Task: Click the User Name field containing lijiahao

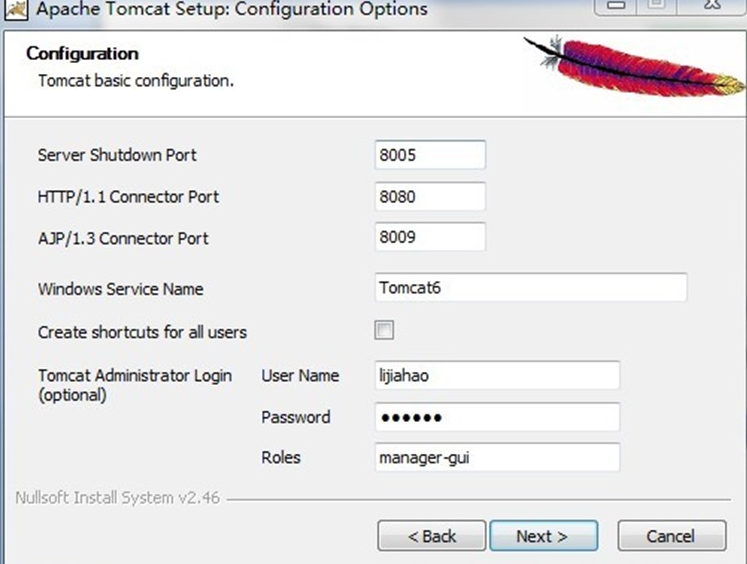Action: pos(497,376)
